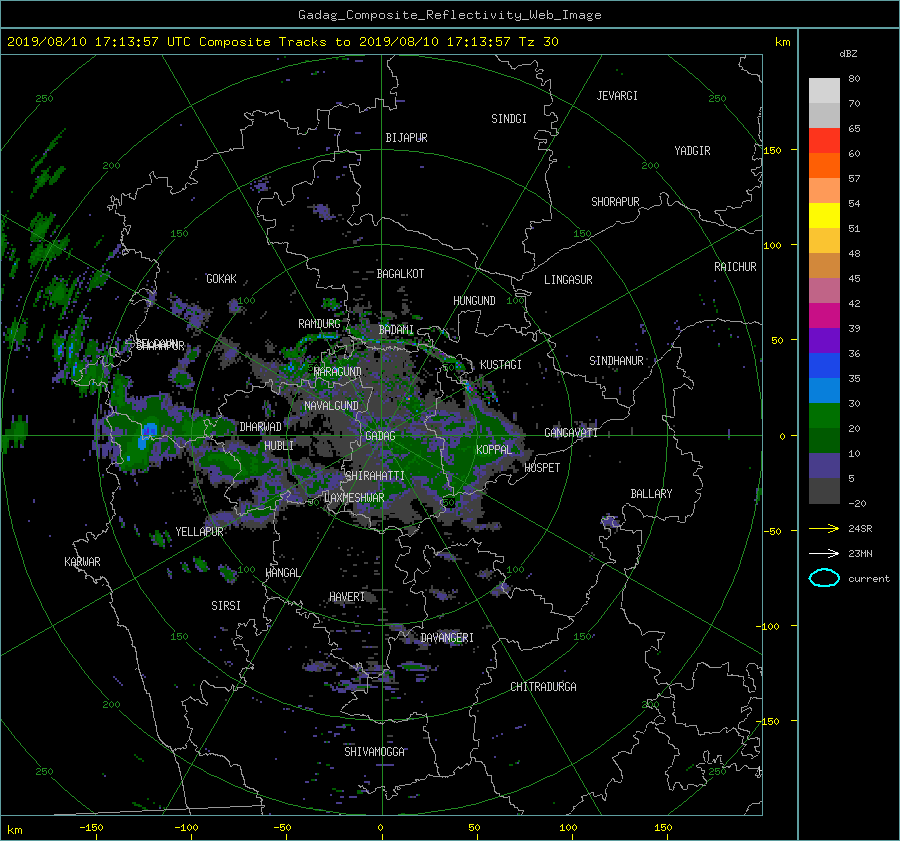900x841 pixels.
Task: Click the UTC Composite Tracks timestamp header
Action: pos(283,42)
